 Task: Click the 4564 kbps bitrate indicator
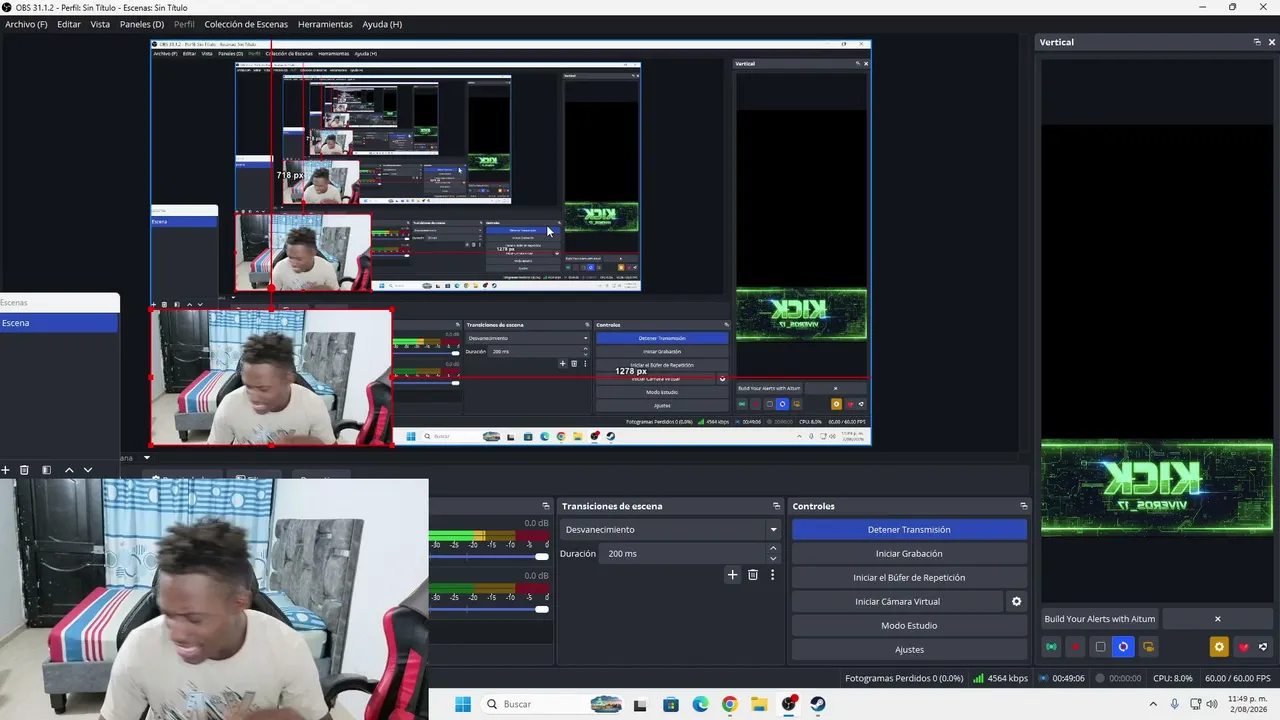[1000, 678]
